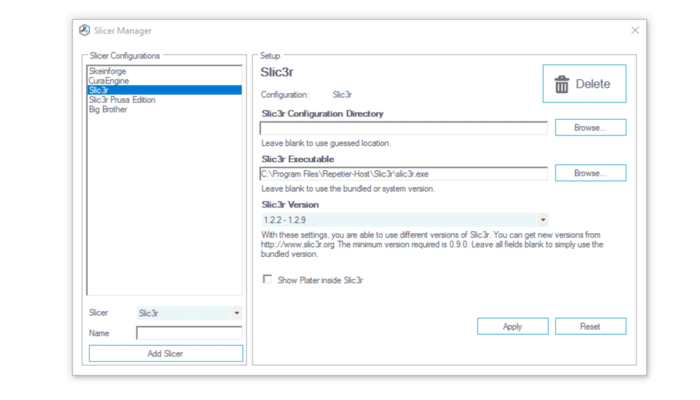700x400 pixels.
Task: Click the Reset button
Action: 591,326
